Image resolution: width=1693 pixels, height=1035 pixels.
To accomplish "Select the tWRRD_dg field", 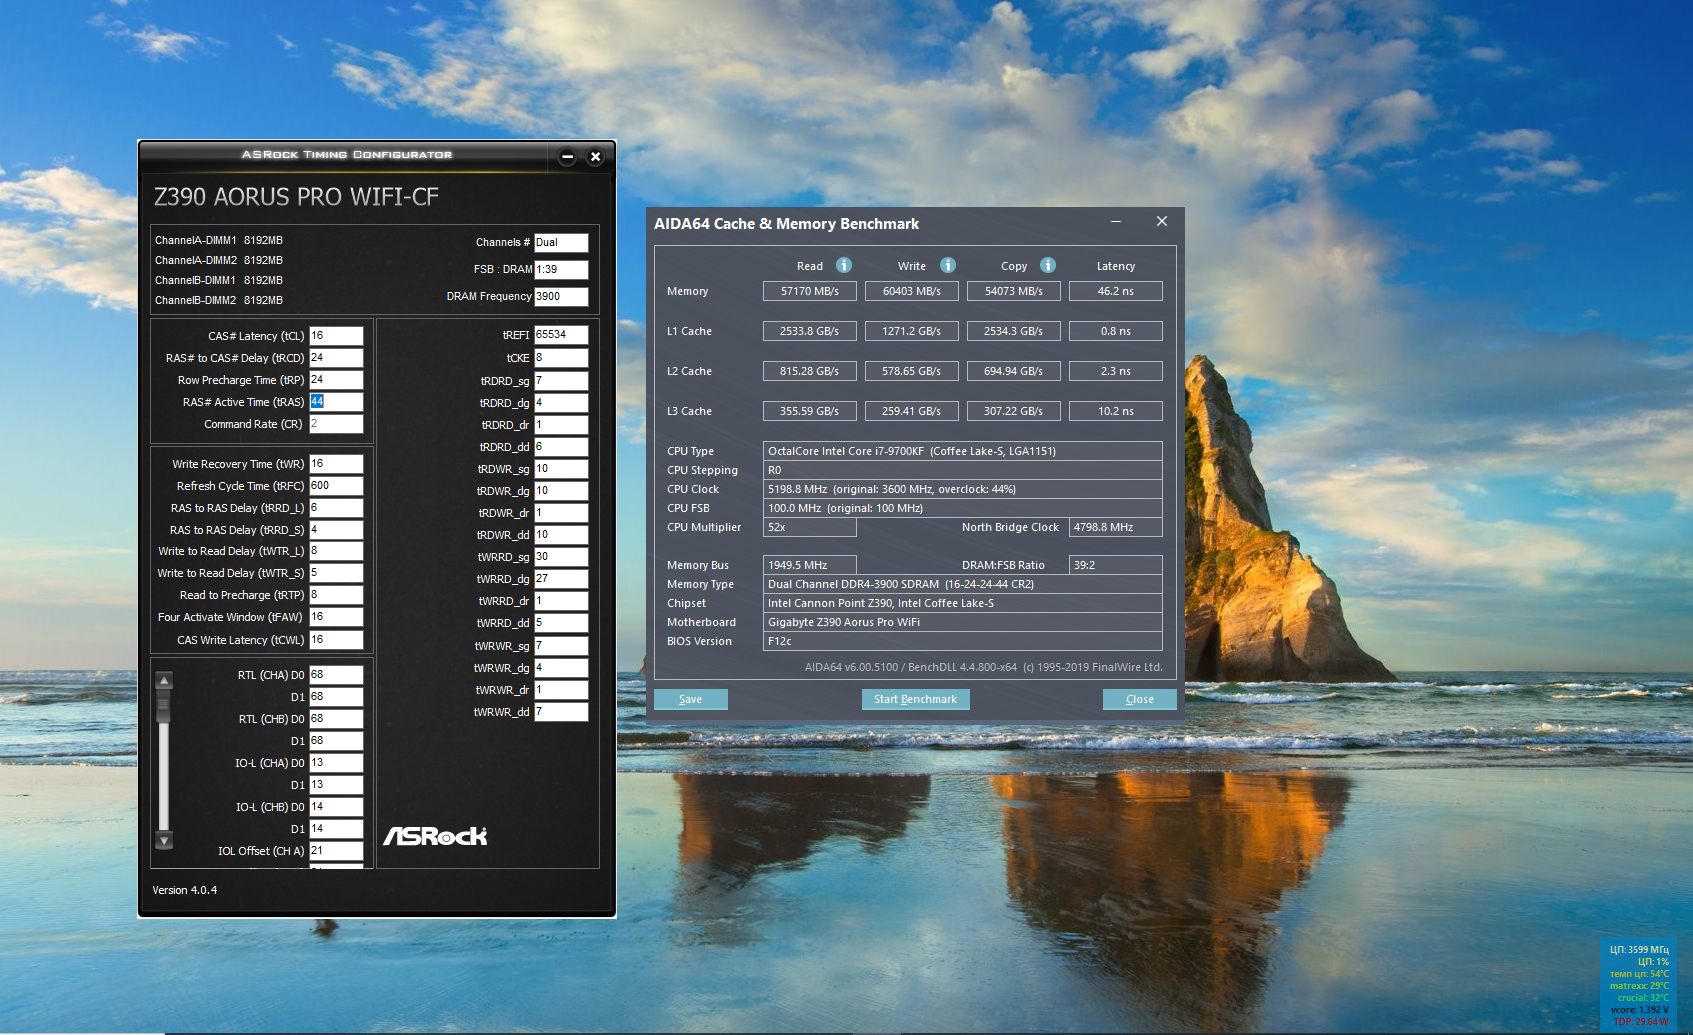I will pos(561,579).
